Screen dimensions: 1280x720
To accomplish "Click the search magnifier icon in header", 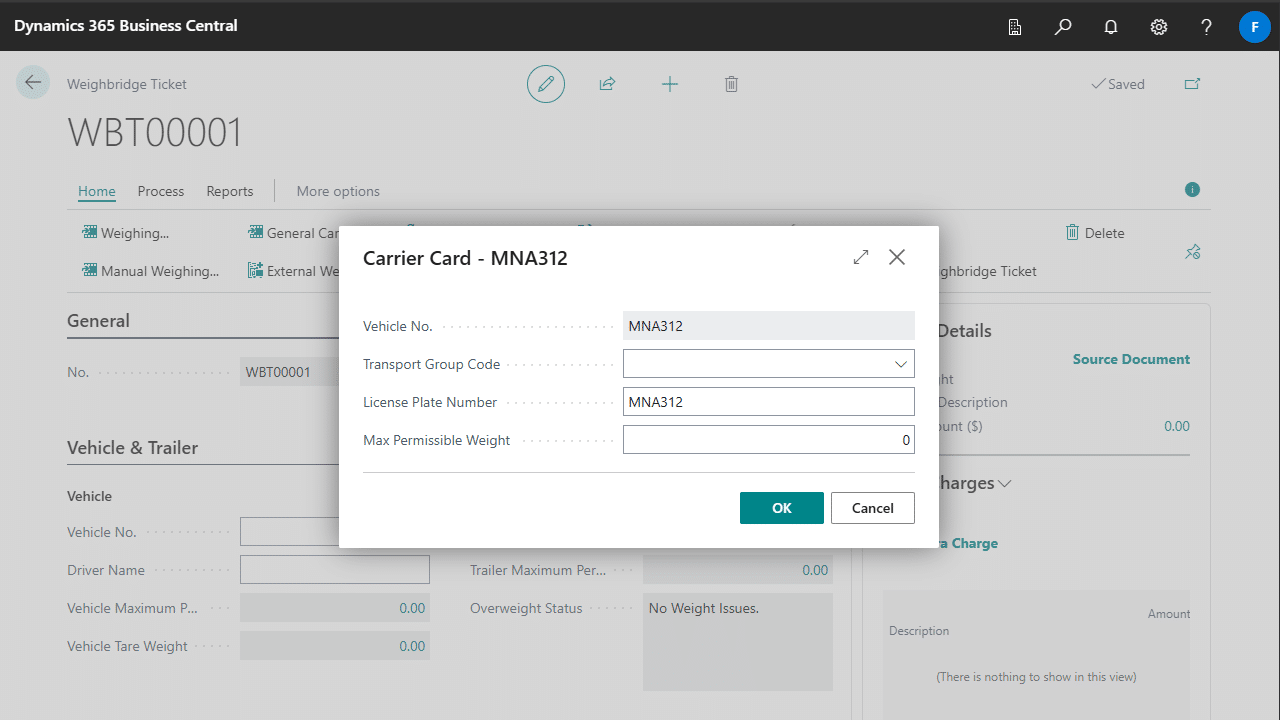I will tap(1063, 27).
